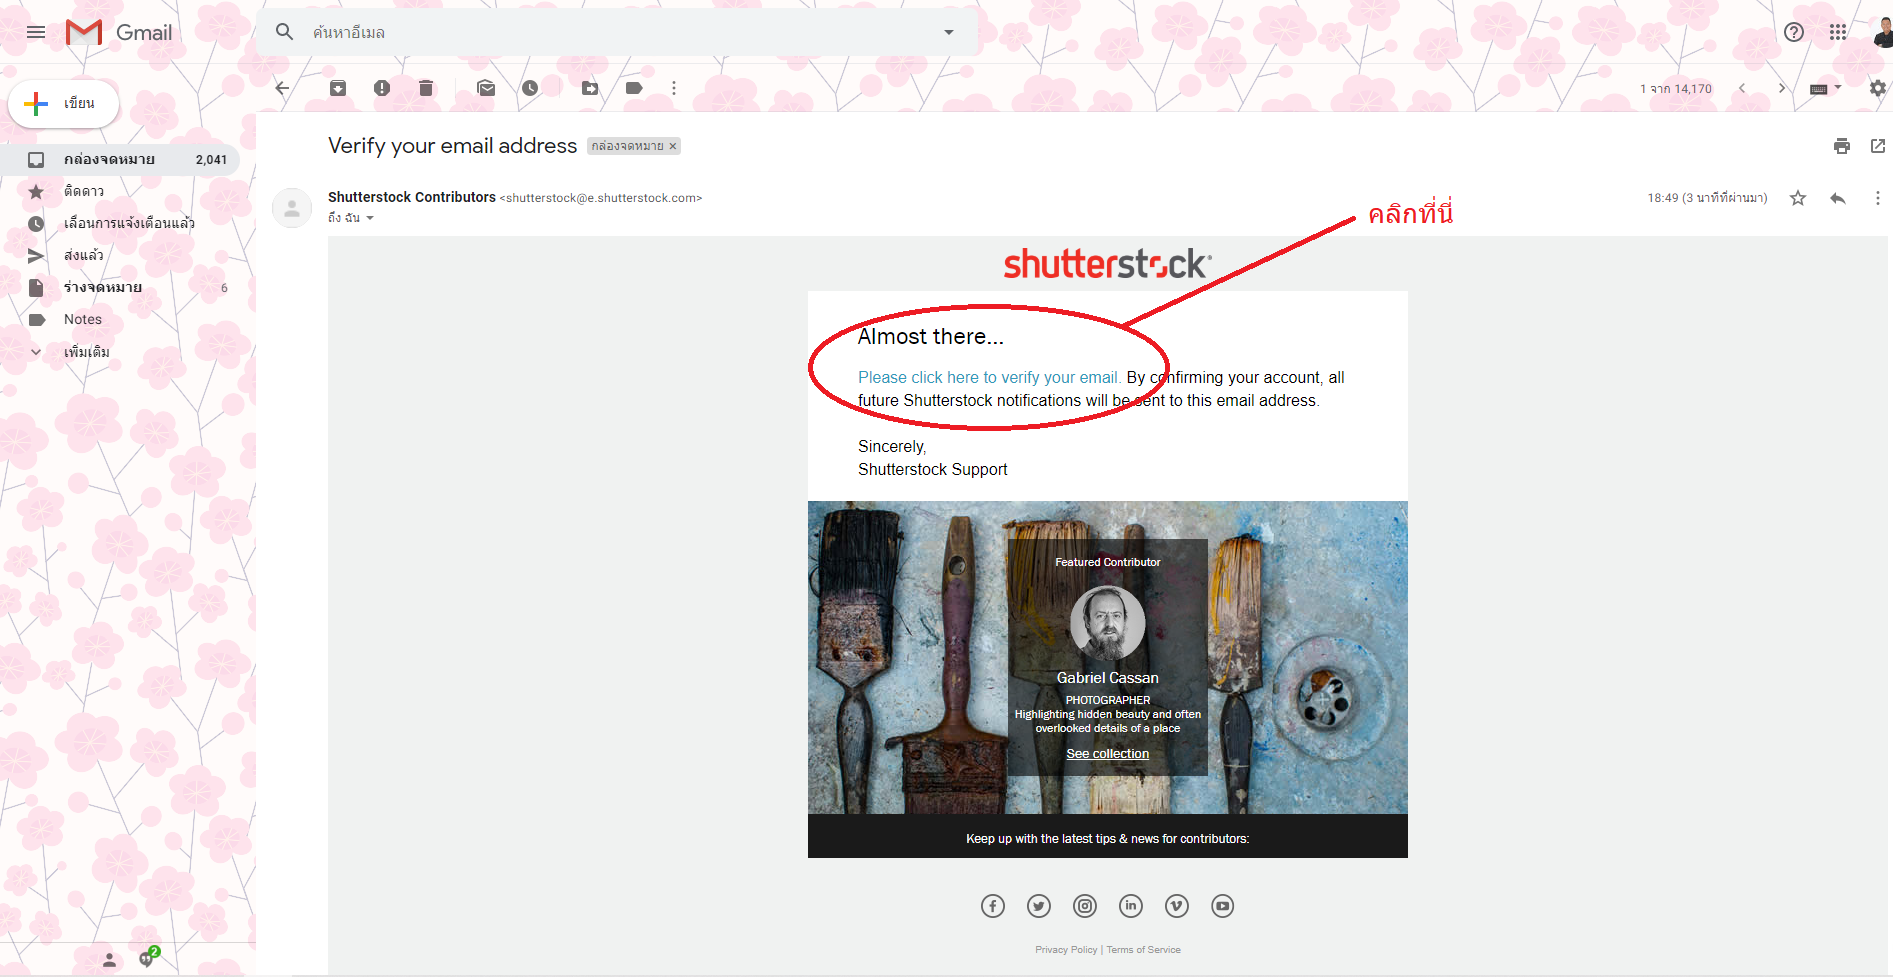Viewport: 1893px width, 977px height.
Task: Click sender avatar for Shutterstock Contributors
Action: (x=292, y=208)
